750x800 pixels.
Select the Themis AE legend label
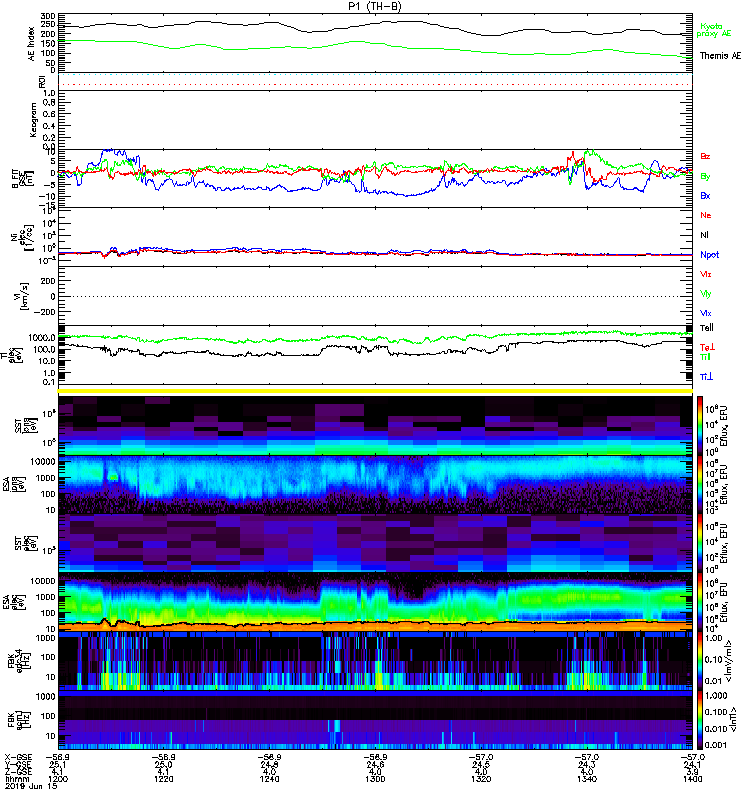pos(720,56)
